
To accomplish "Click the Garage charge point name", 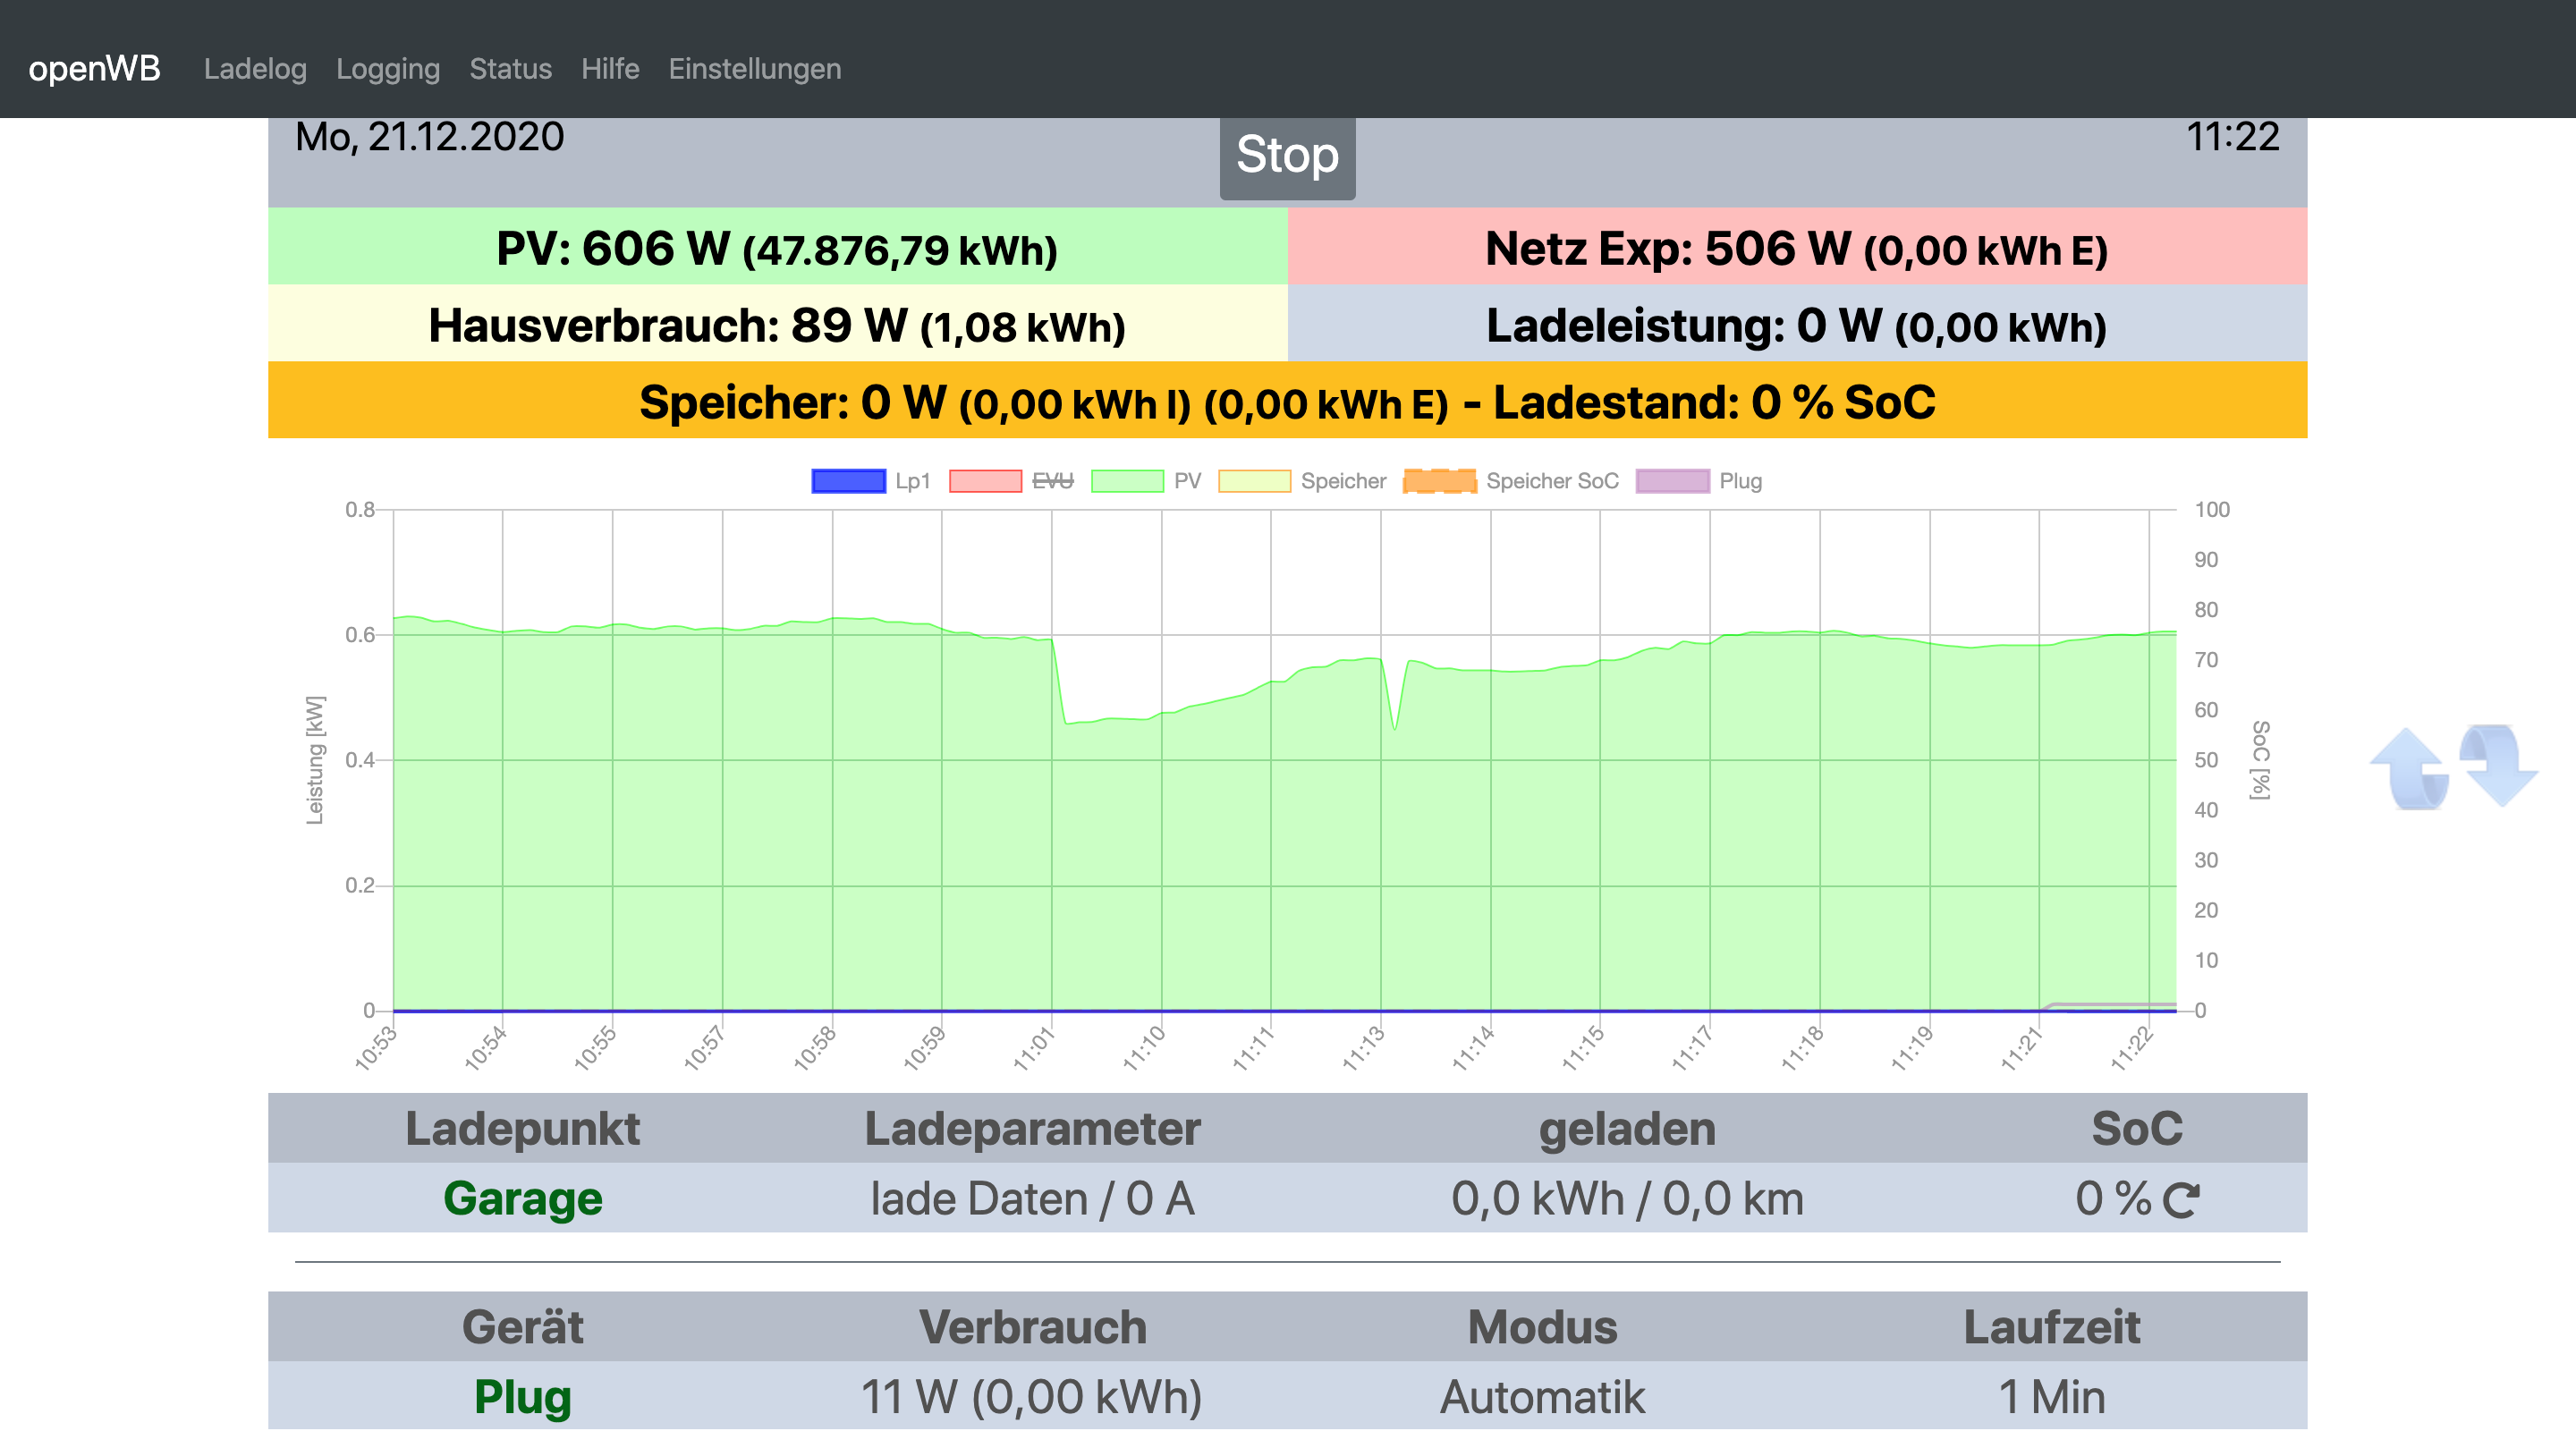I will point(522,1198).
